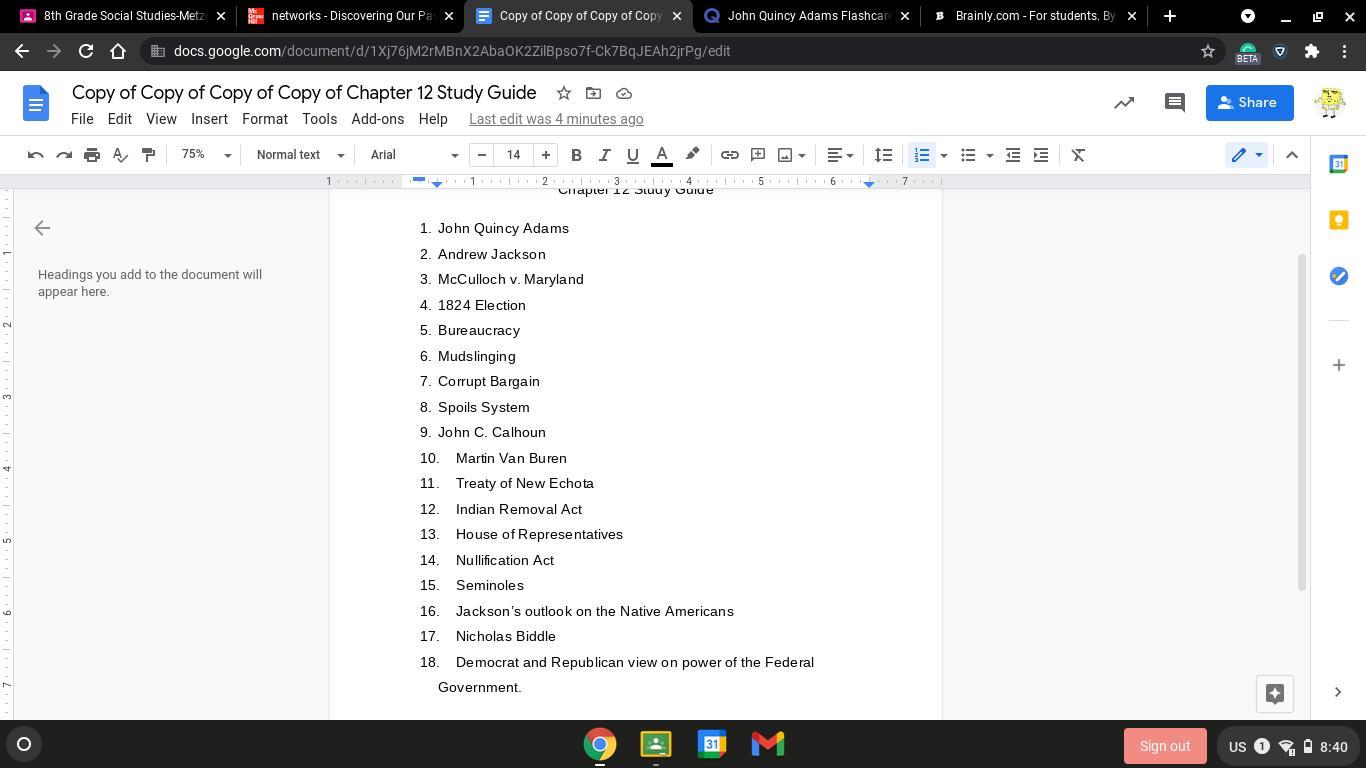Toggle italic formatting

[x=604, y=155]
